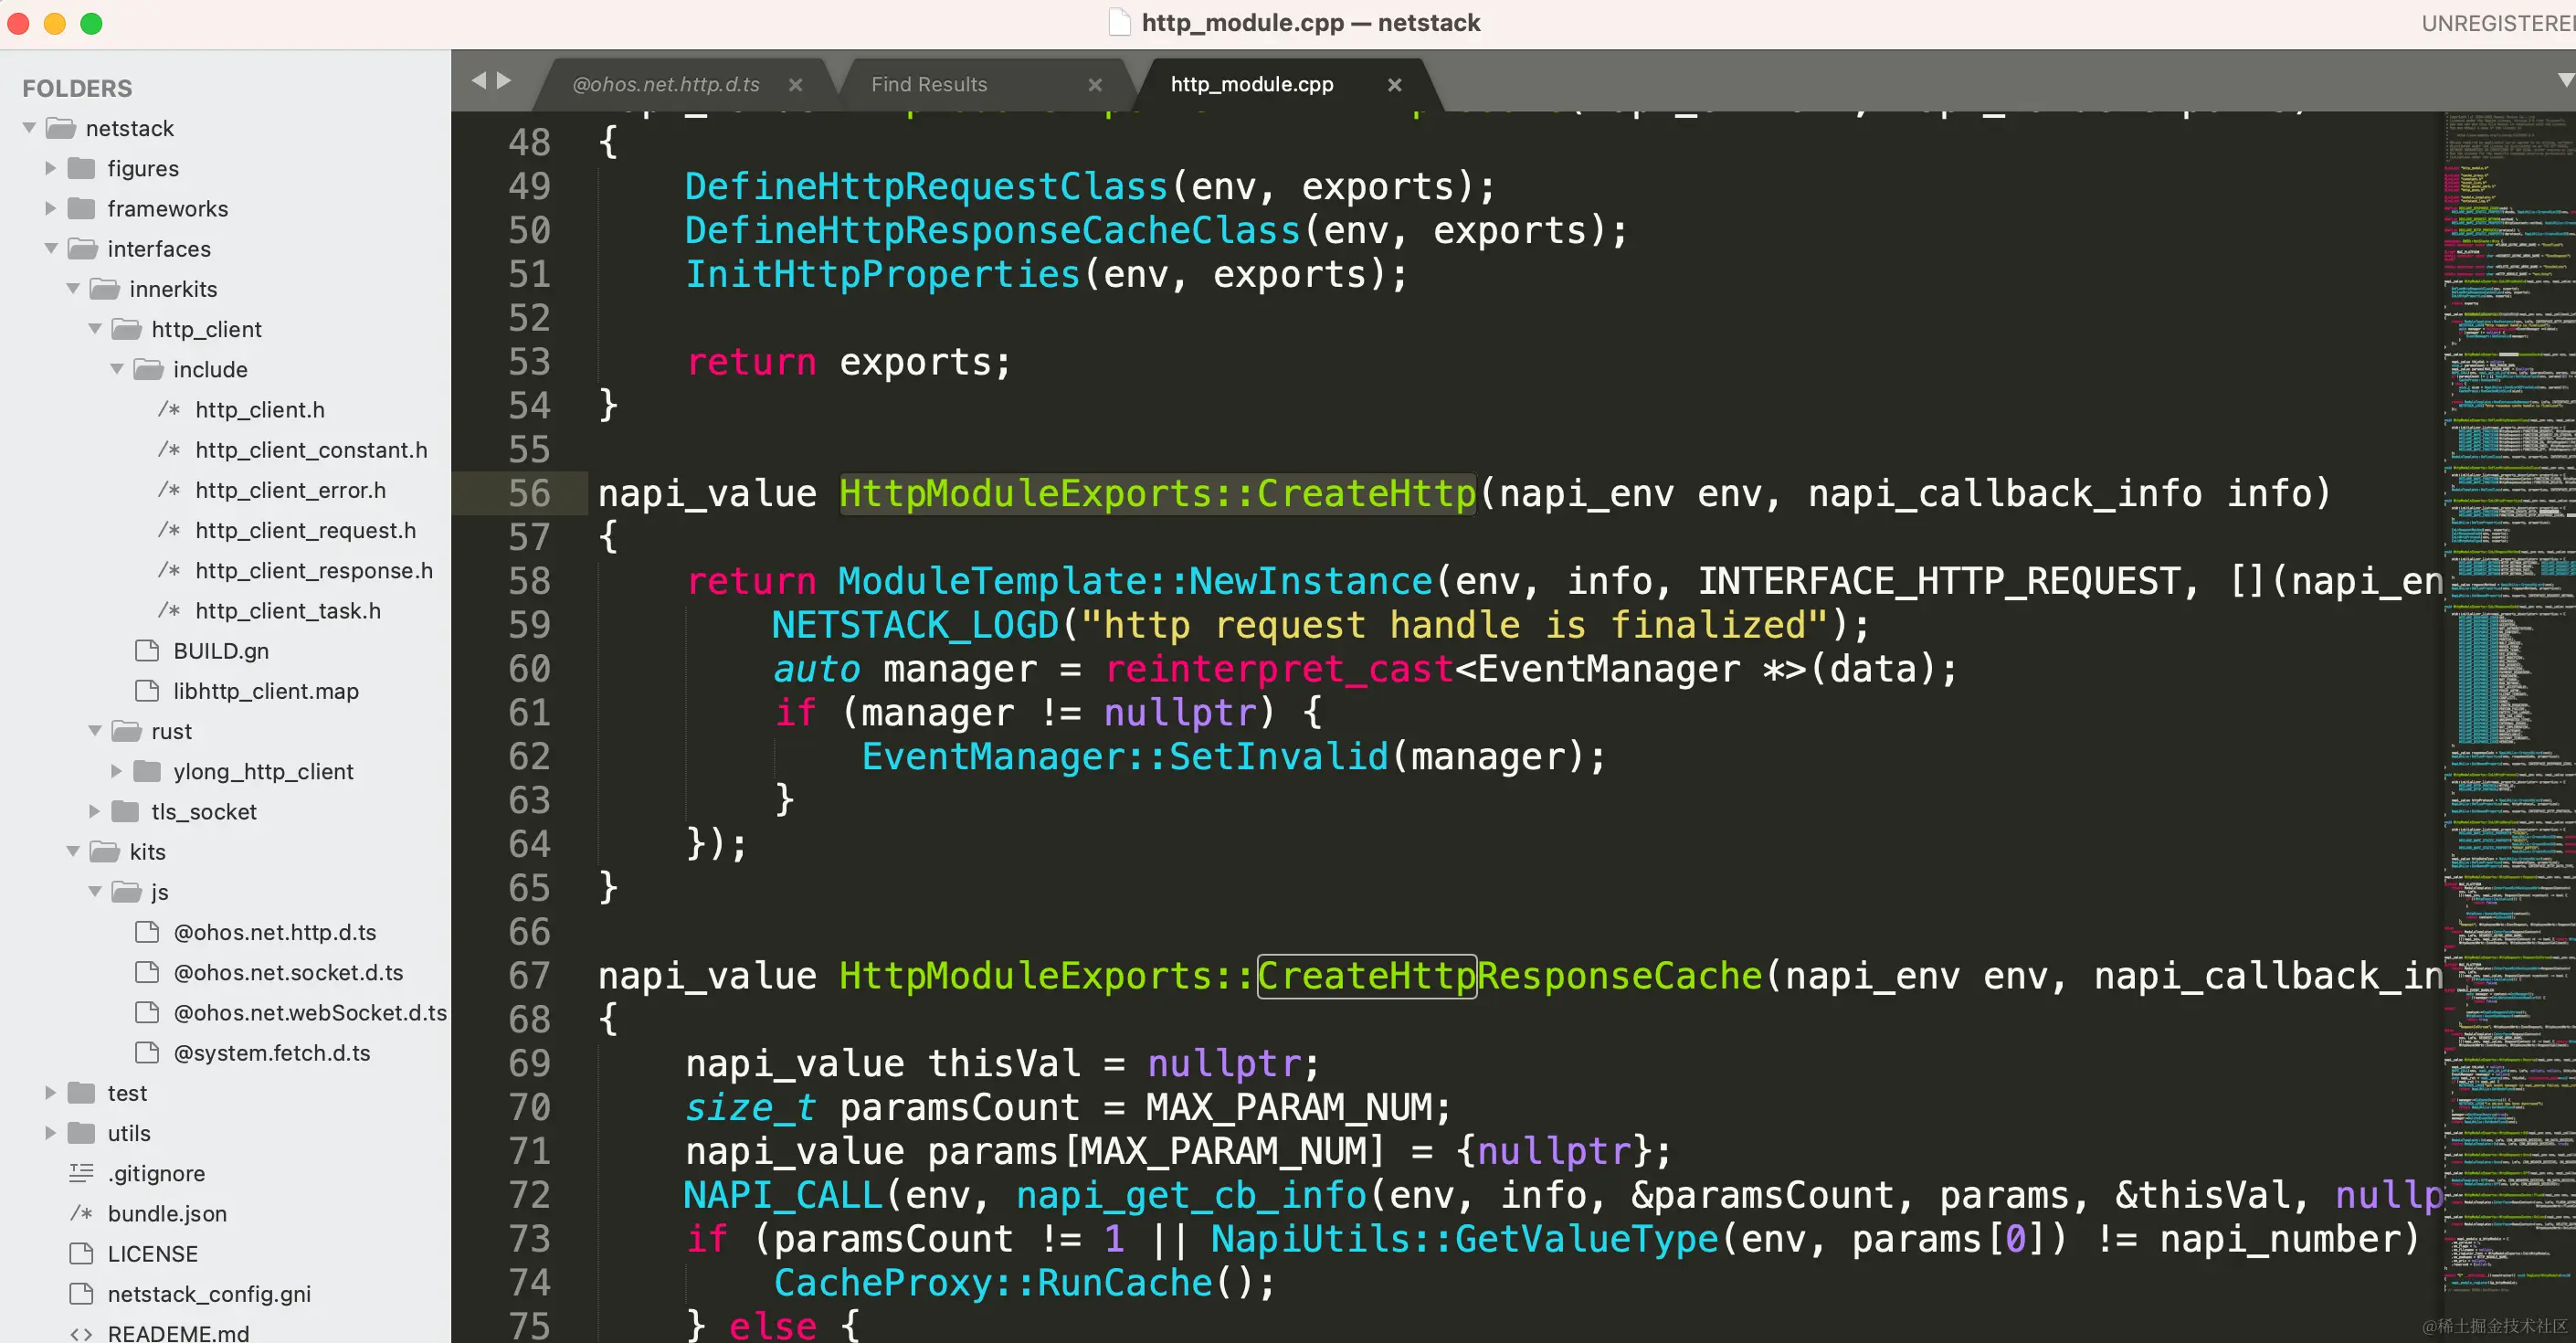2576x1343 pixels.
Task: Click NETSTACK_LOGD macro on line 59
Action: [914, 625]
